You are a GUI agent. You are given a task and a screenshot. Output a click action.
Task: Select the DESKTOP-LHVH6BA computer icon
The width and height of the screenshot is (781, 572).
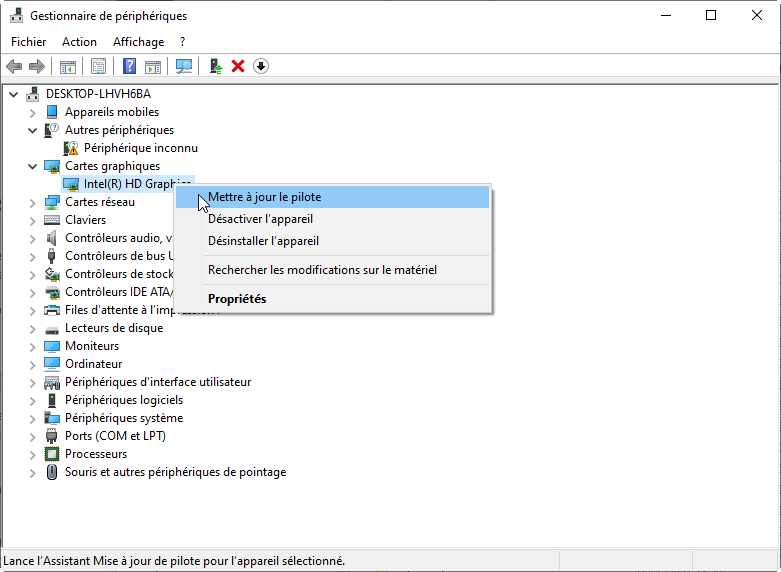click(x=33, y=94)
